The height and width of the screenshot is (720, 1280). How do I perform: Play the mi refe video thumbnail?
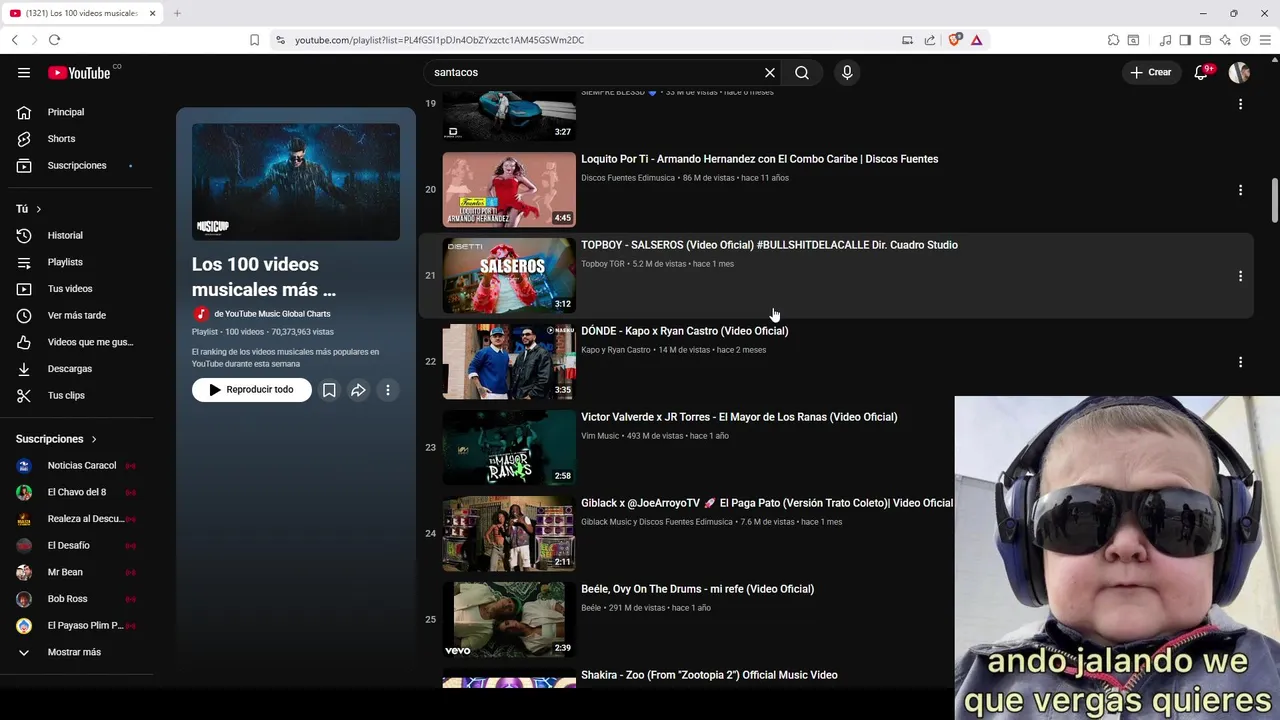point(509,620)
